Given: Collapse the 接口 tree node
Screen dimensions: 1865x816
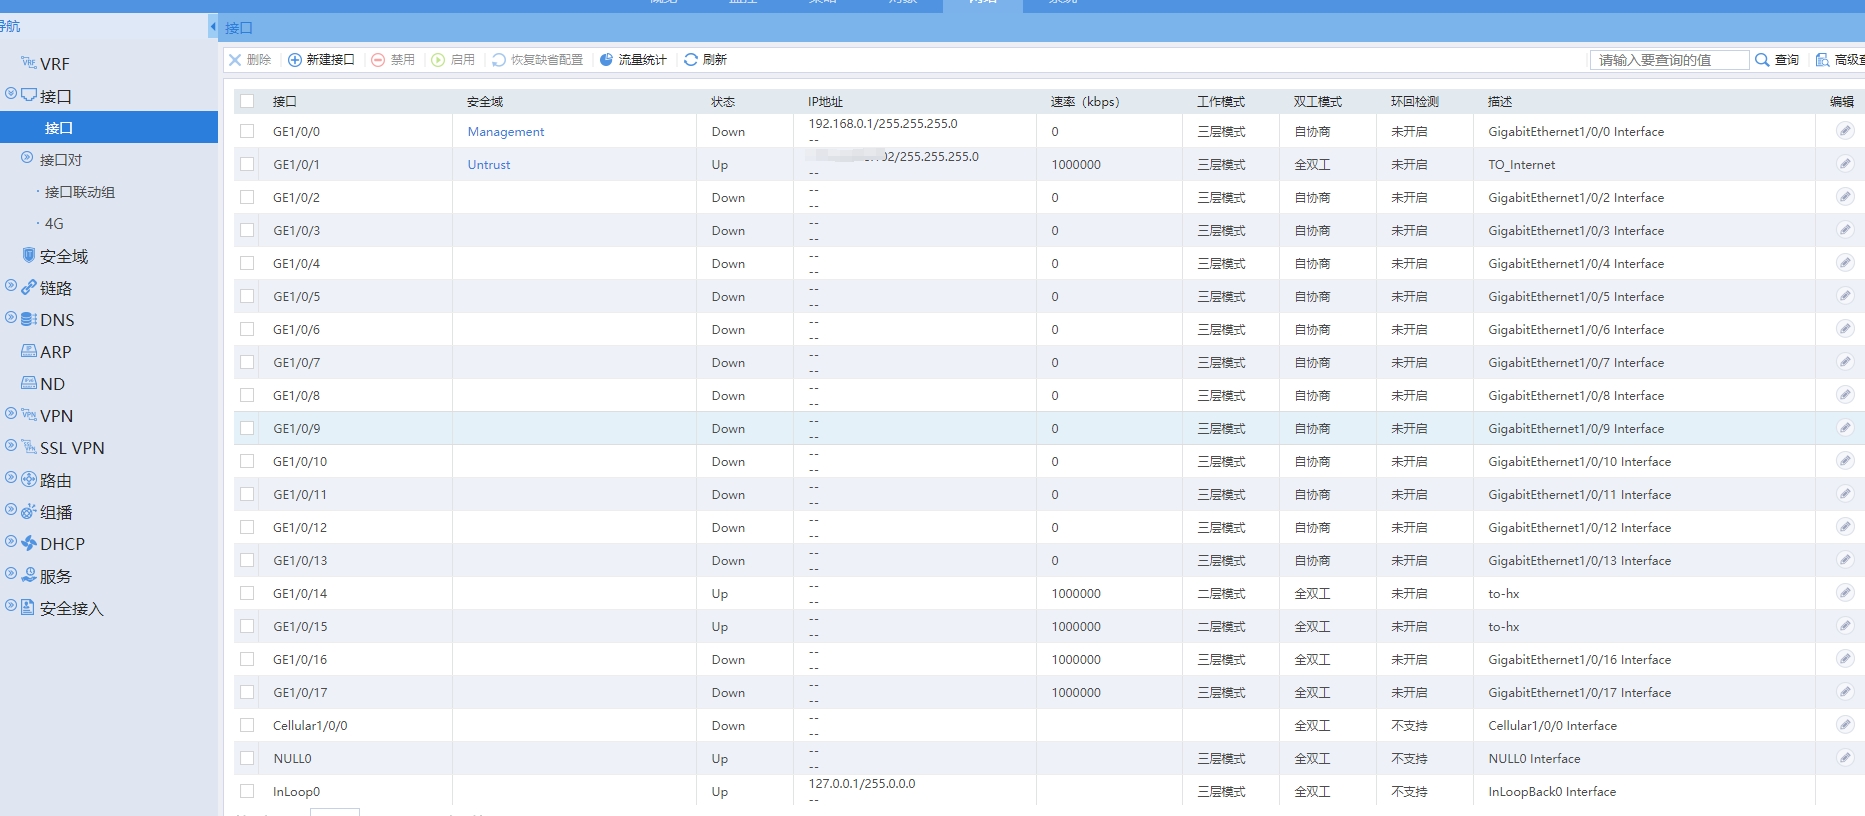Looking at the screenshot, I should pyautogui.click(x=11, y=93).
